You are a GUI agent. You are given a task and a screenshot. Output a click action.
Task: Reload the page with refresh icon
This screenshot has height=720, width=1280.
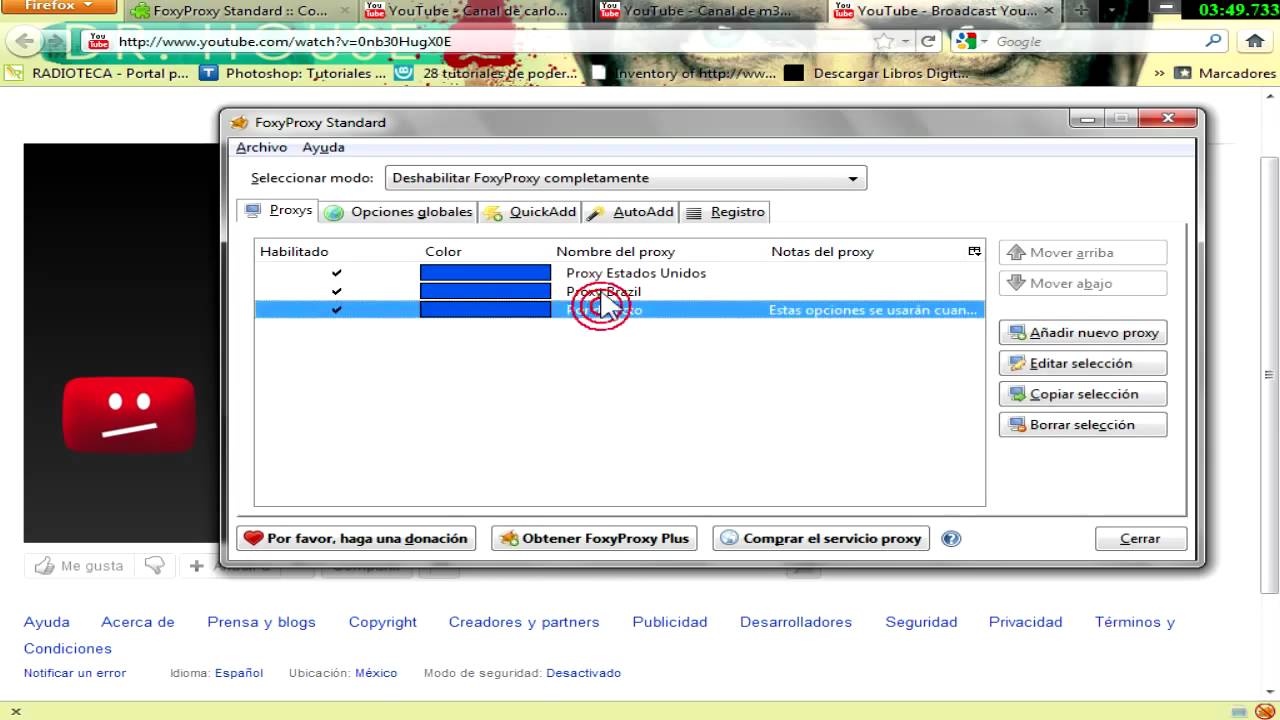[928, 42]
